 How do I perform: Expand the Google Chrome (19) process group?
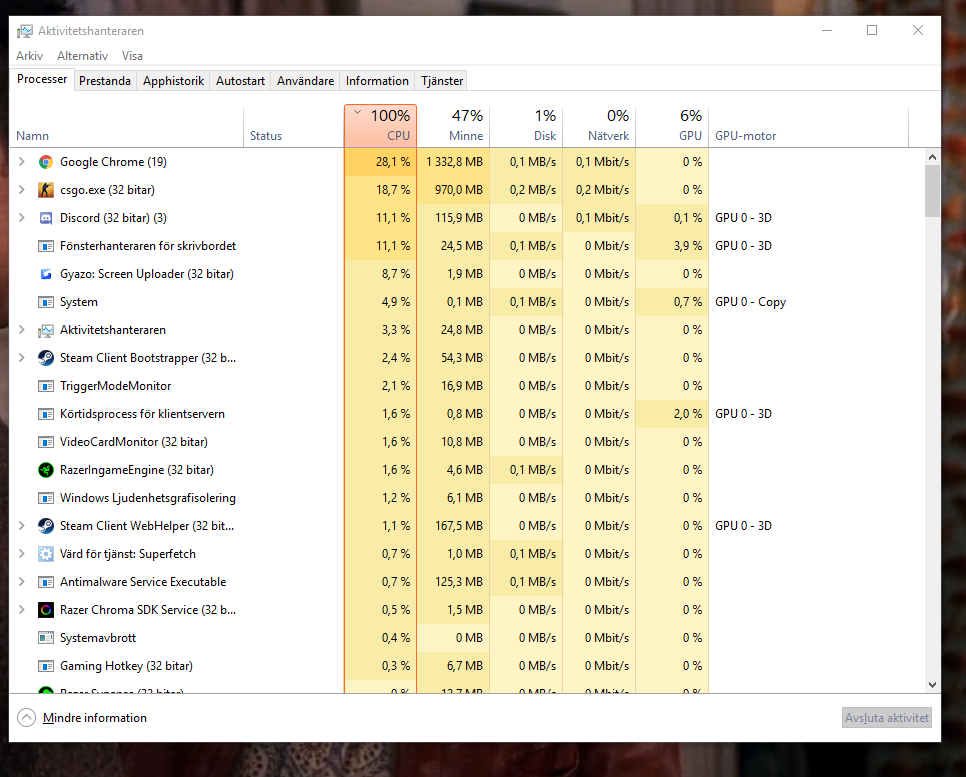[x=22, y=162]
